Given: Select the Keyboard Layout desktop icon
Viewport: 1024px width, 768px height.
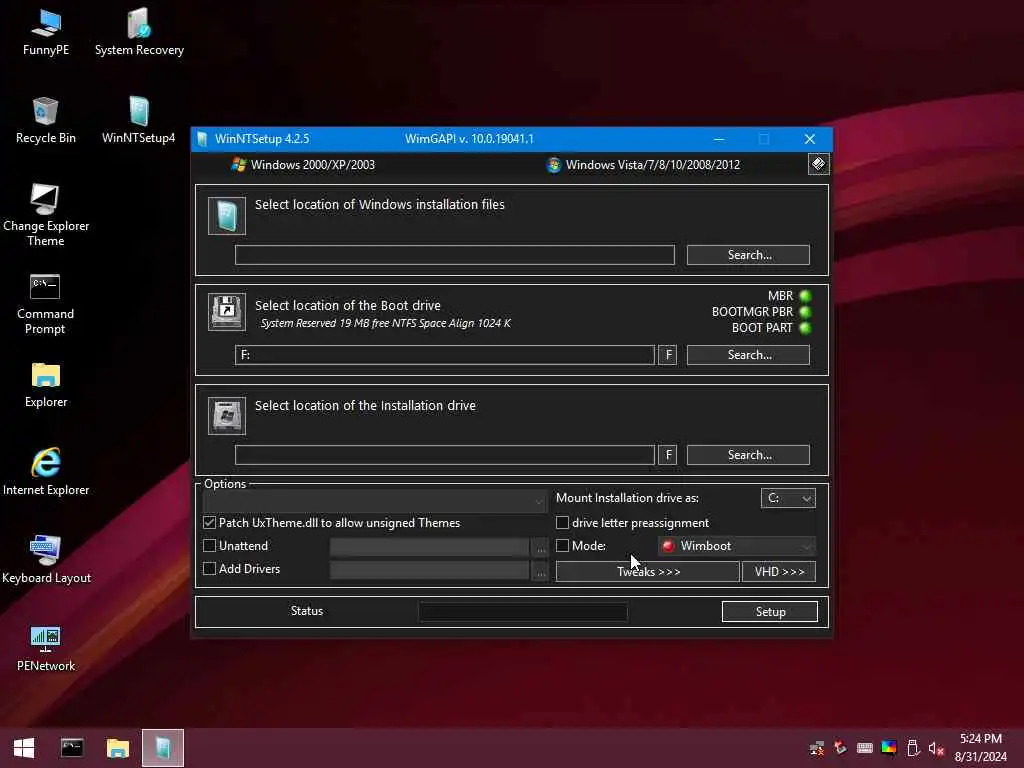Looking at the screenshot, I should click(46, 560).
